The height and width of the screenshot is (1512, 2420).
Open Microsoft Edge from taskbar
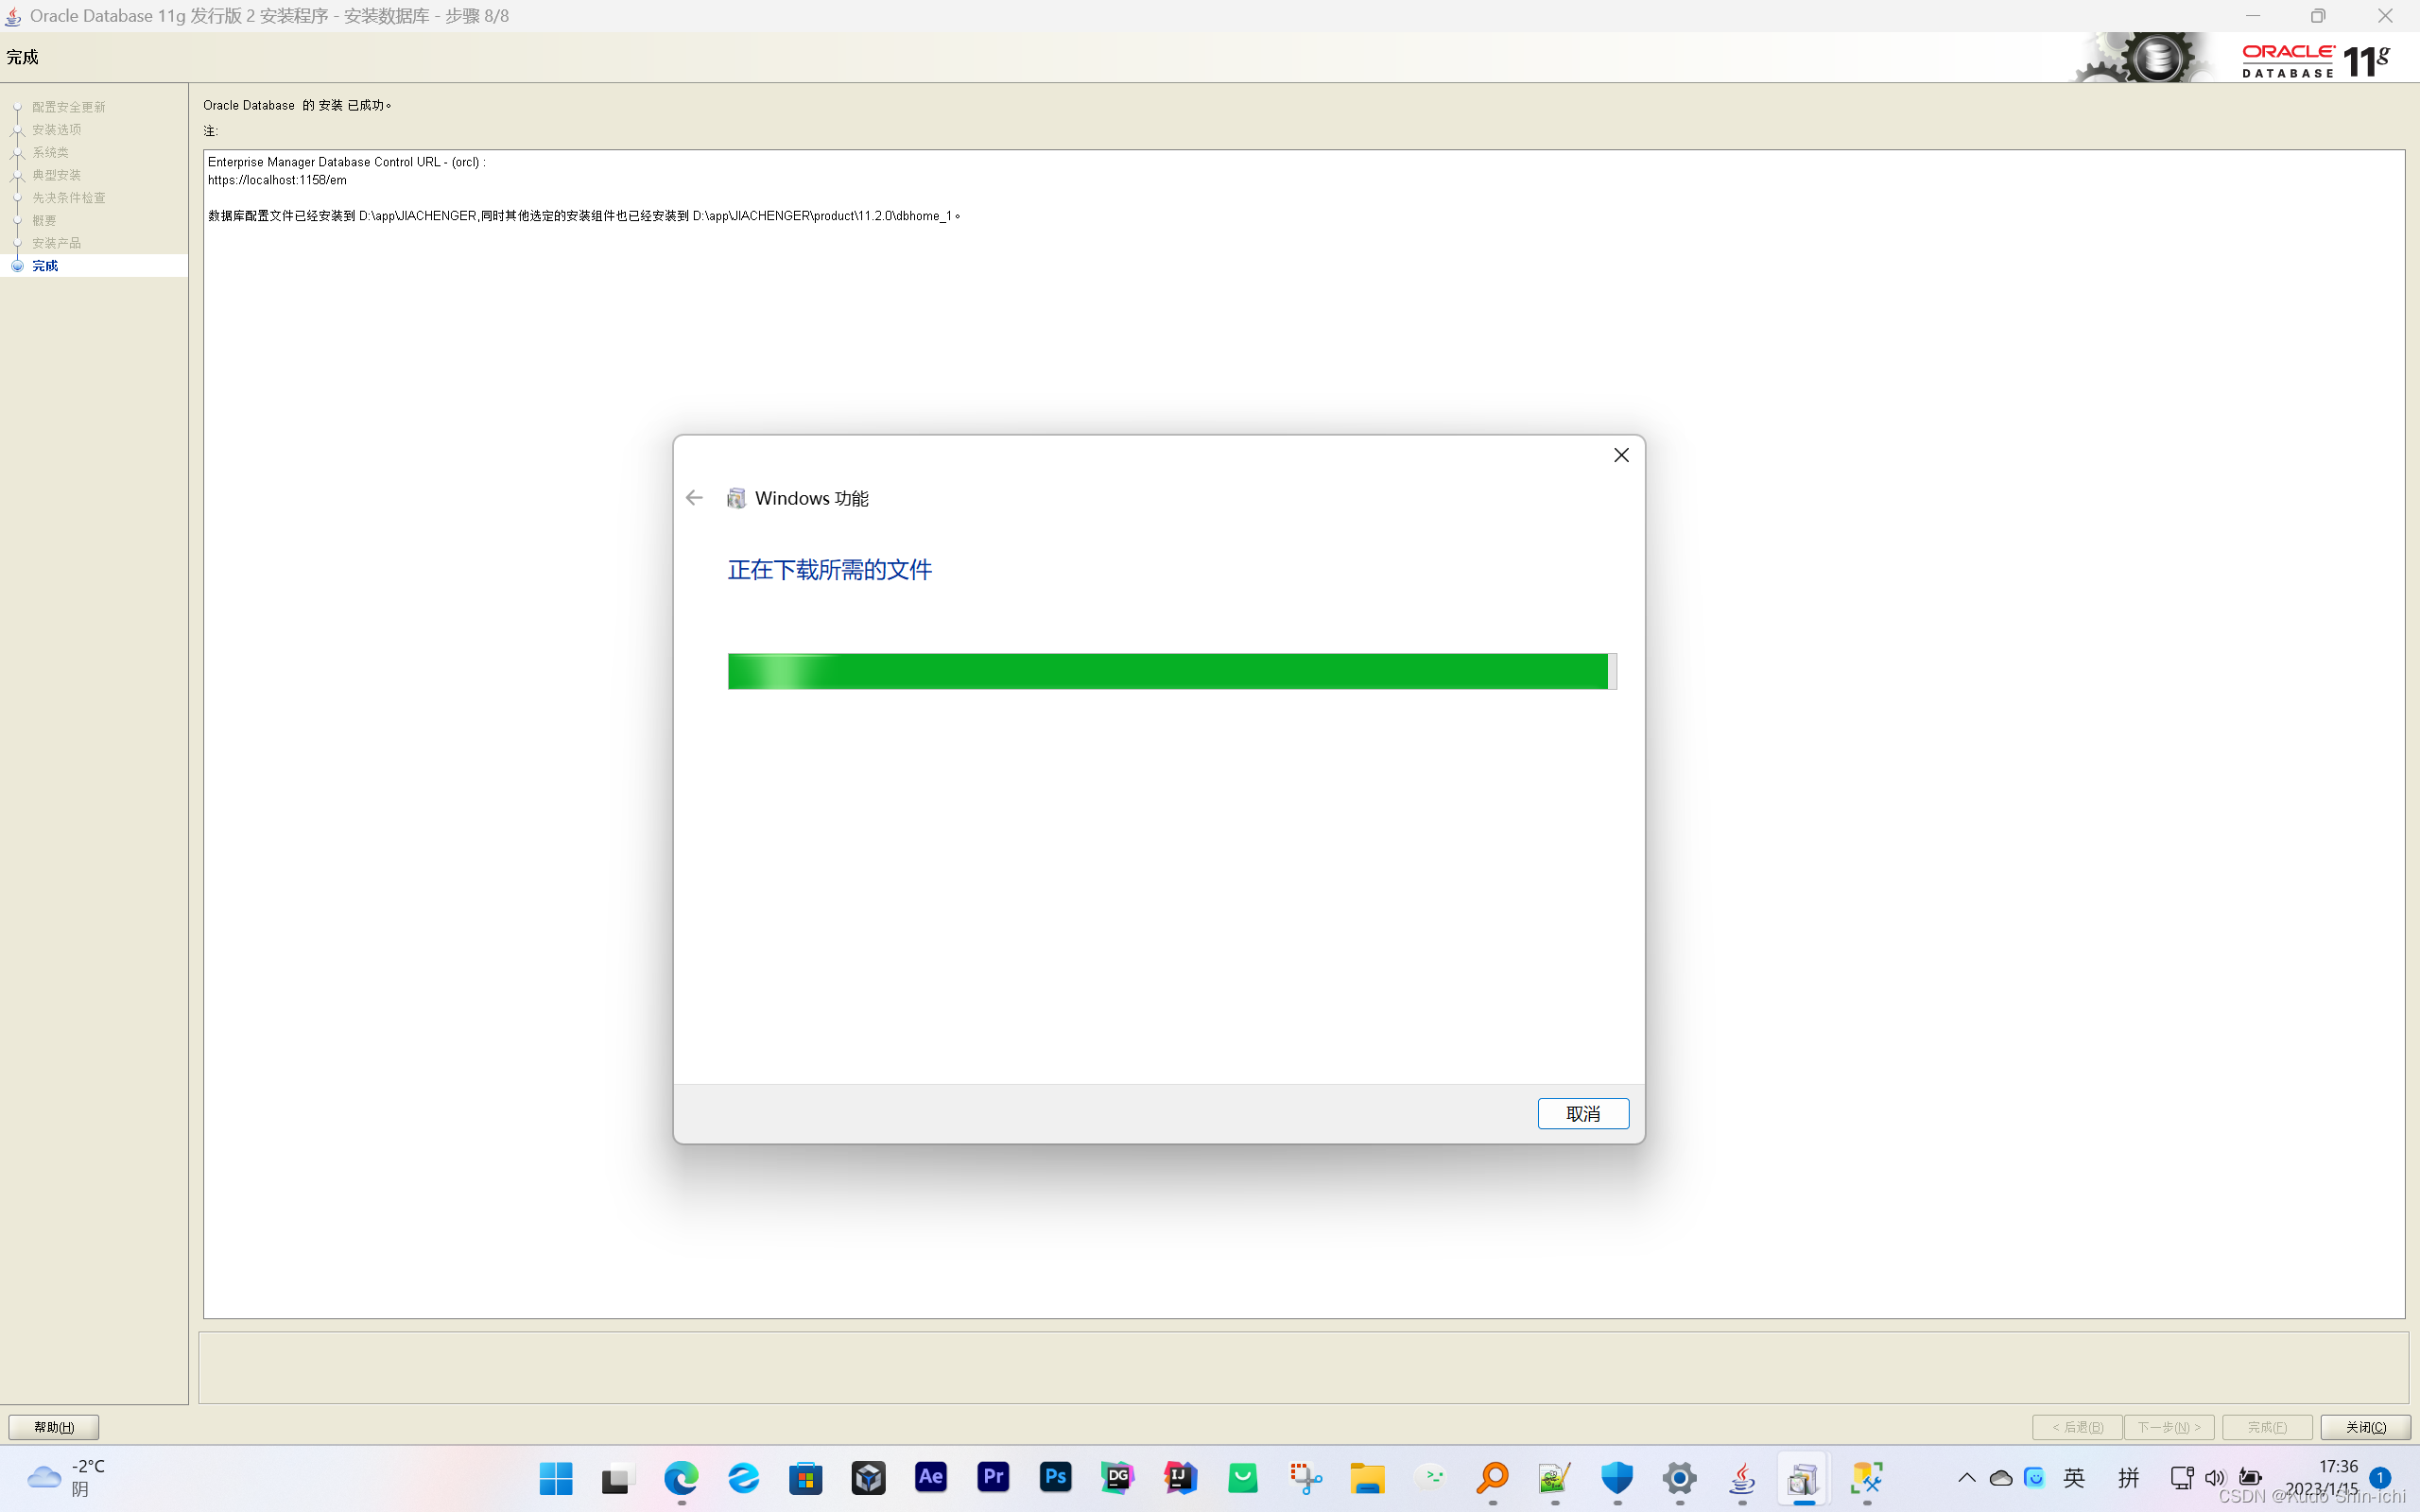click(681, 1477)
